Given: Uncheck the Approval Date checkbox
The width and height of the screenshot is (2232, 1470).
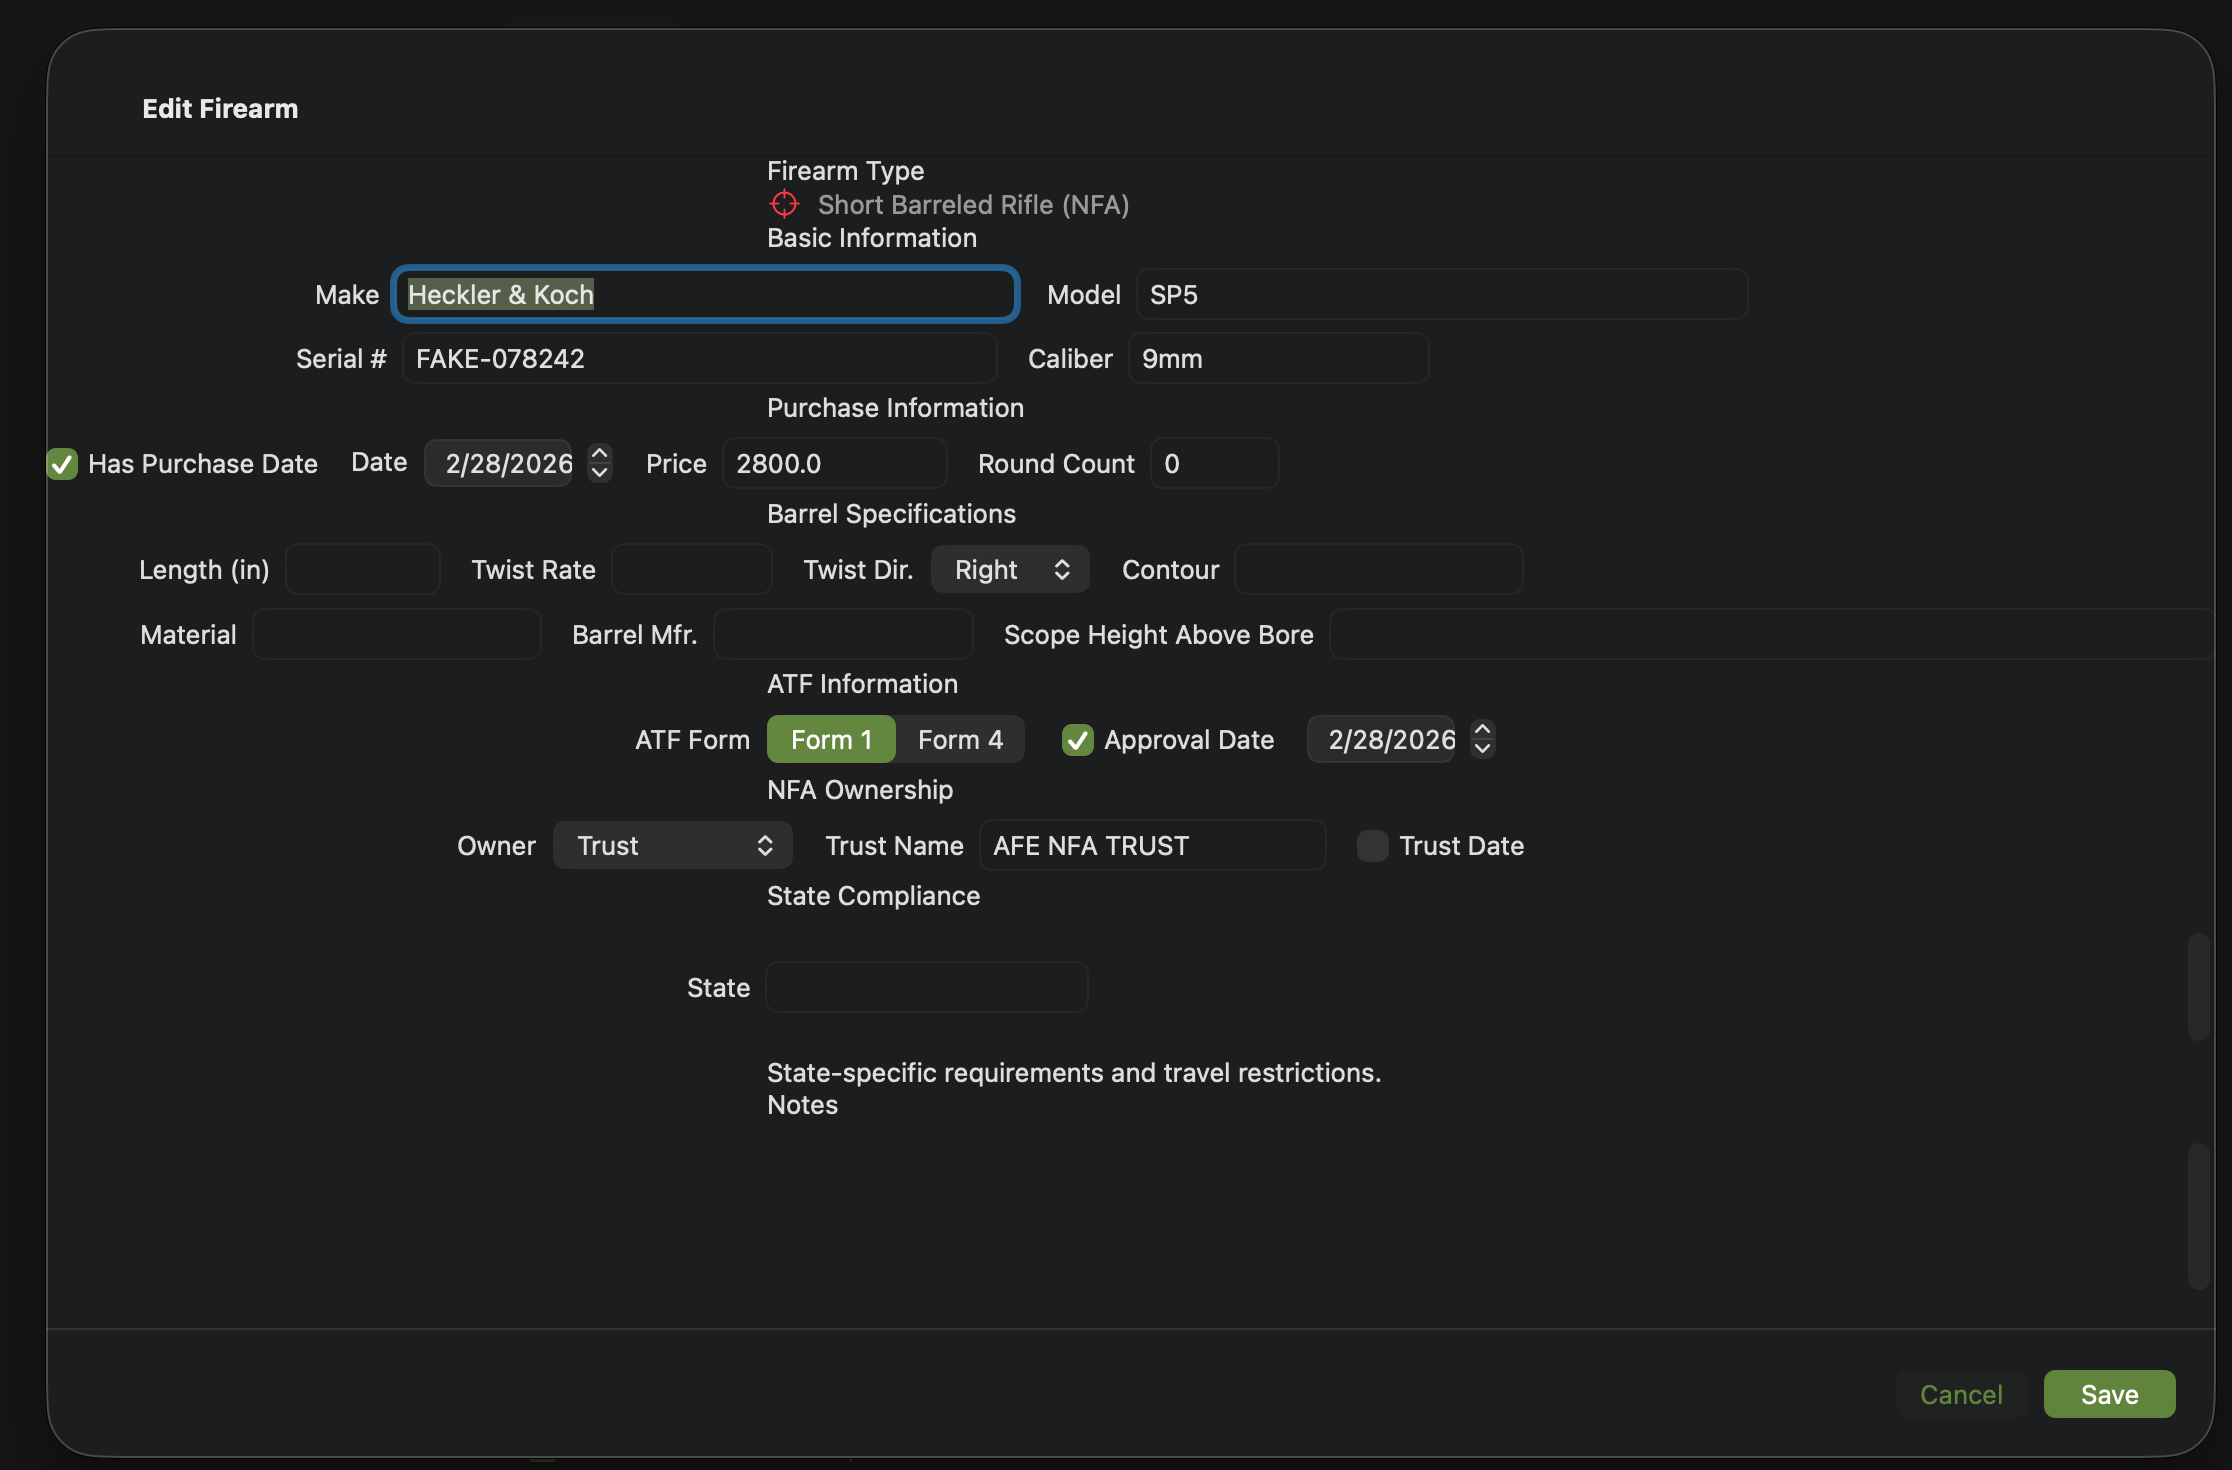Looking at the screenshot, I should tap(1077, 740).
